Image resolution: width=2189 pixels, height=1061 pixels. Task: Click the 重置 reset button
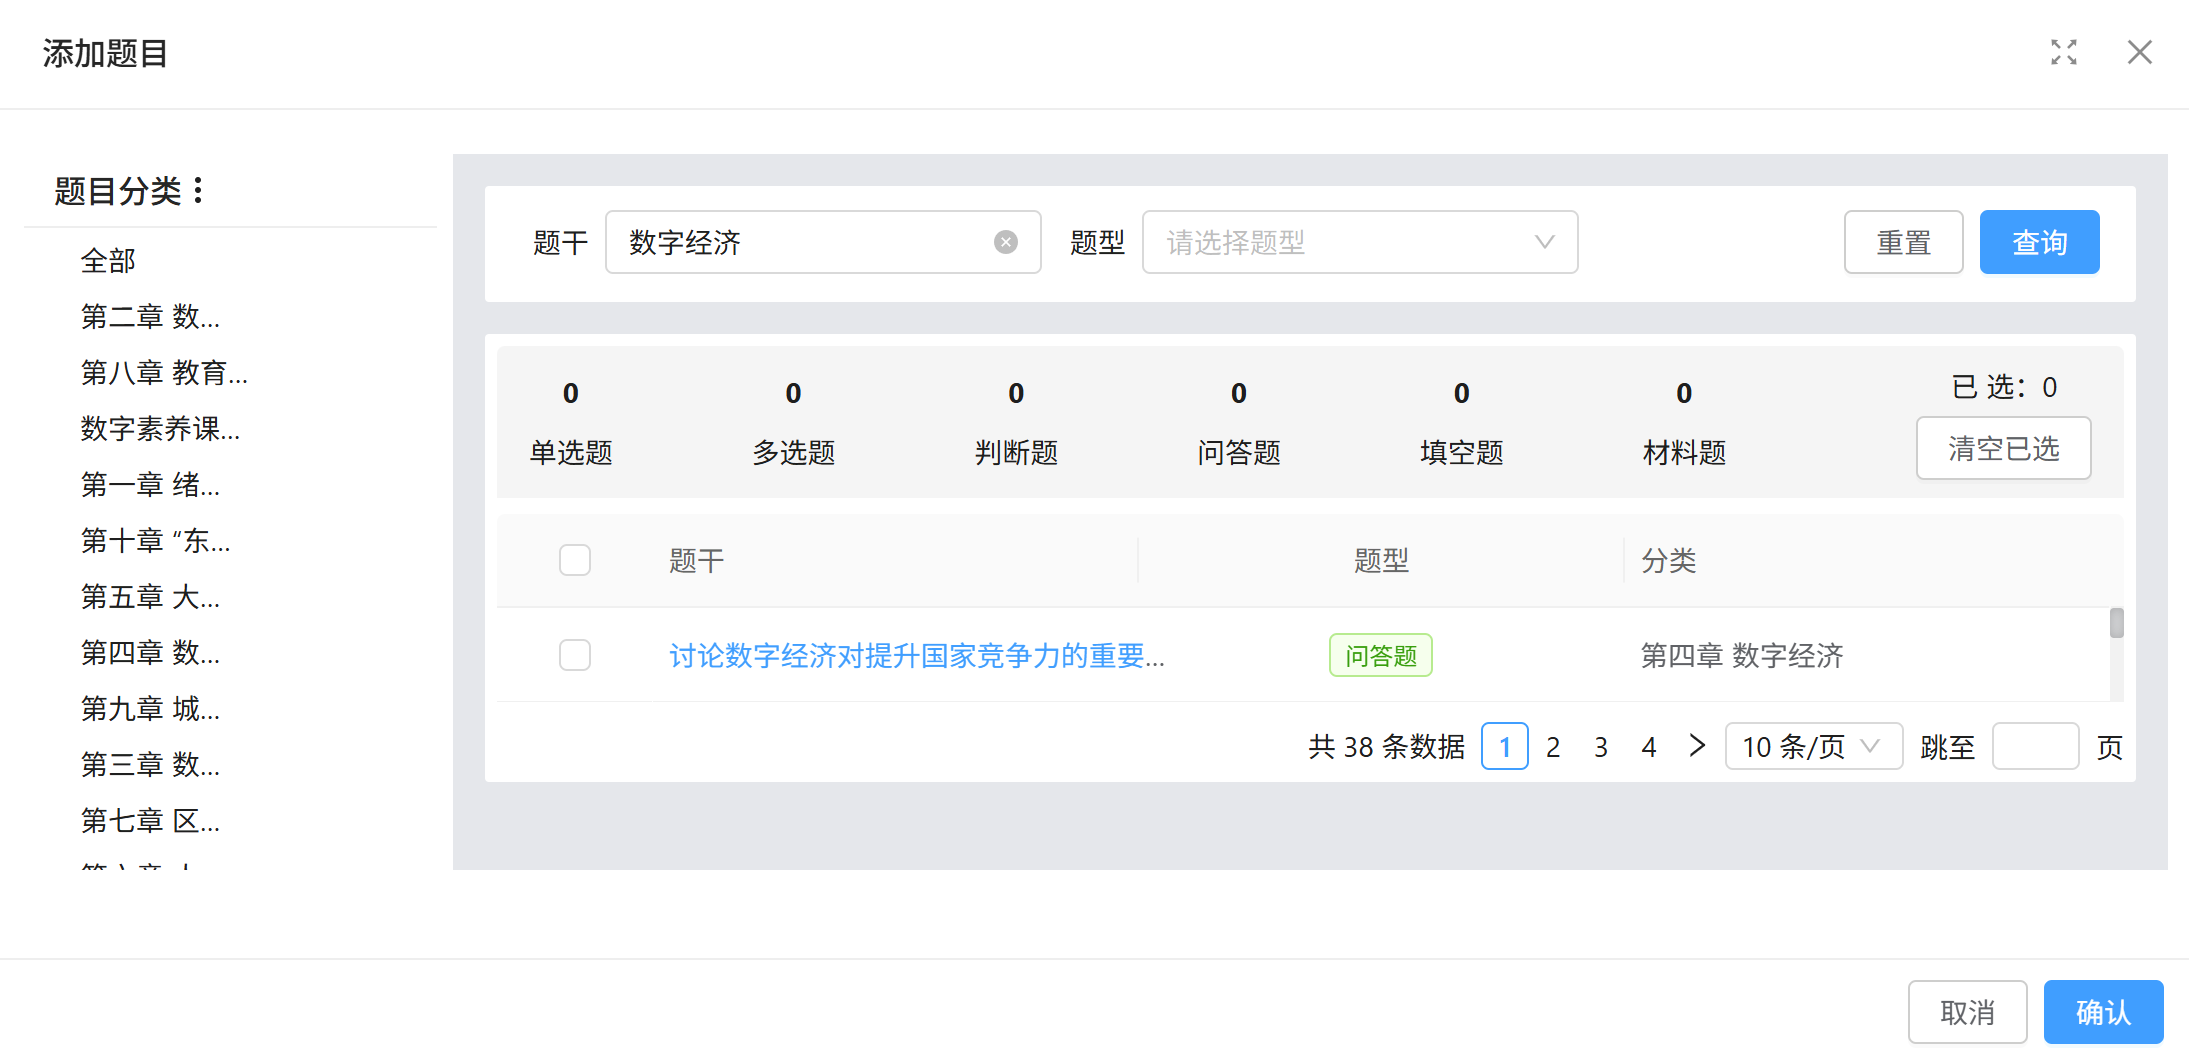1903,242
